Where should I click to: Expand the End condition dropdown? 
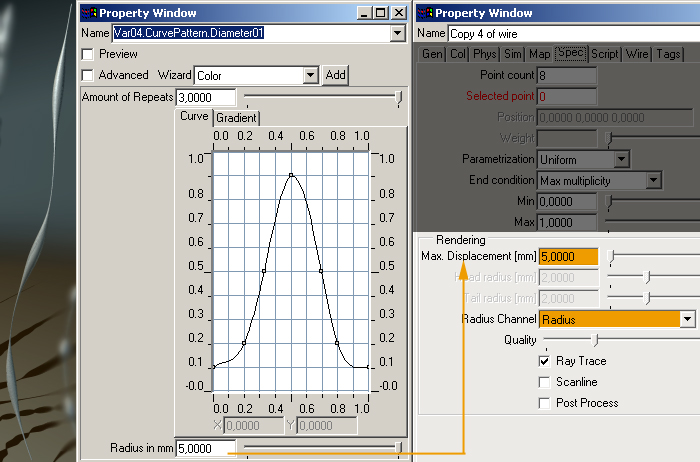coord(653,181)
